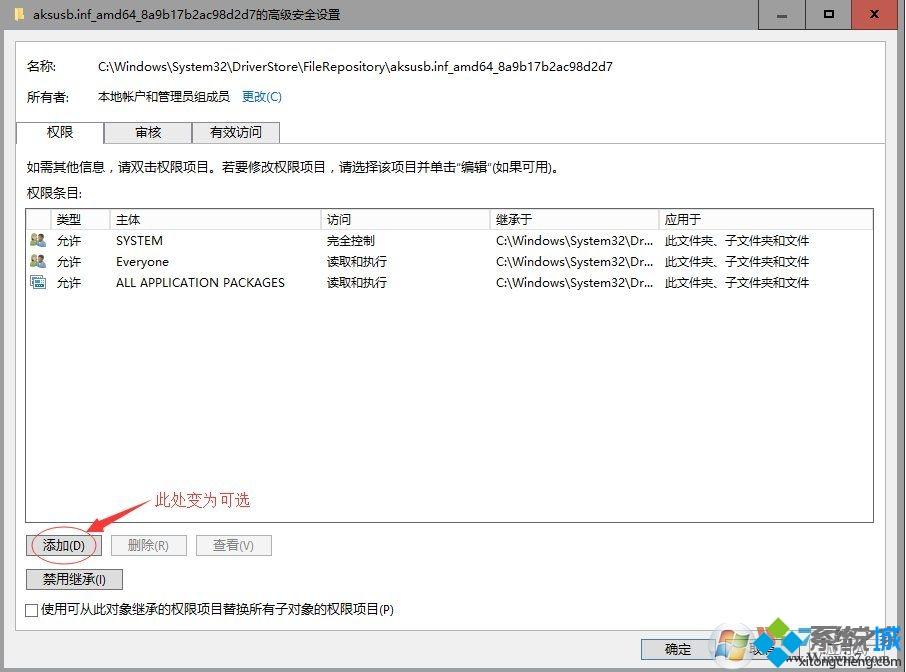Confirm with the 确定 button

[677, 649]
